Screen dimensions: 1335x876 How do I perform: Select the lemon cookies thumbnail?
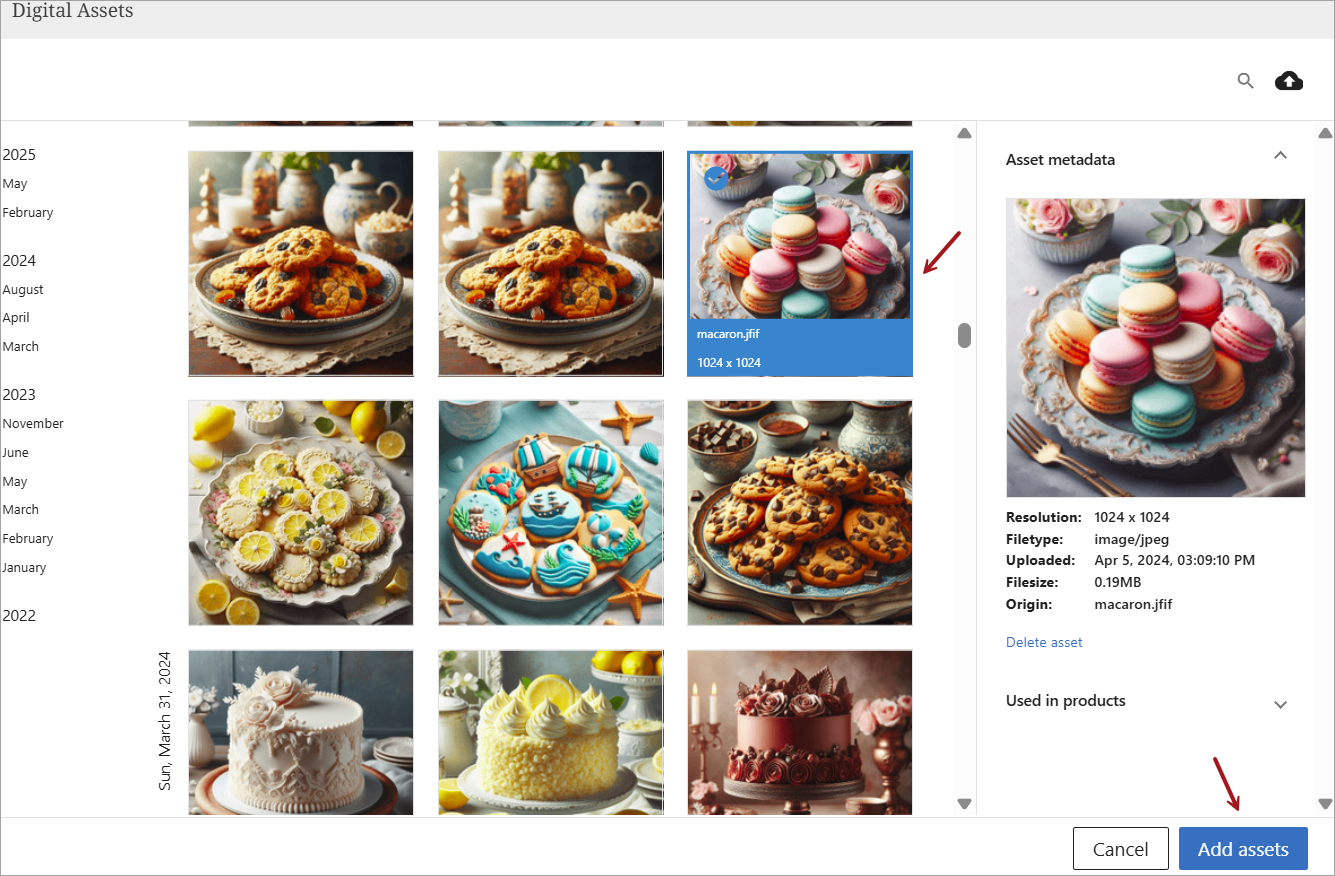301,512
